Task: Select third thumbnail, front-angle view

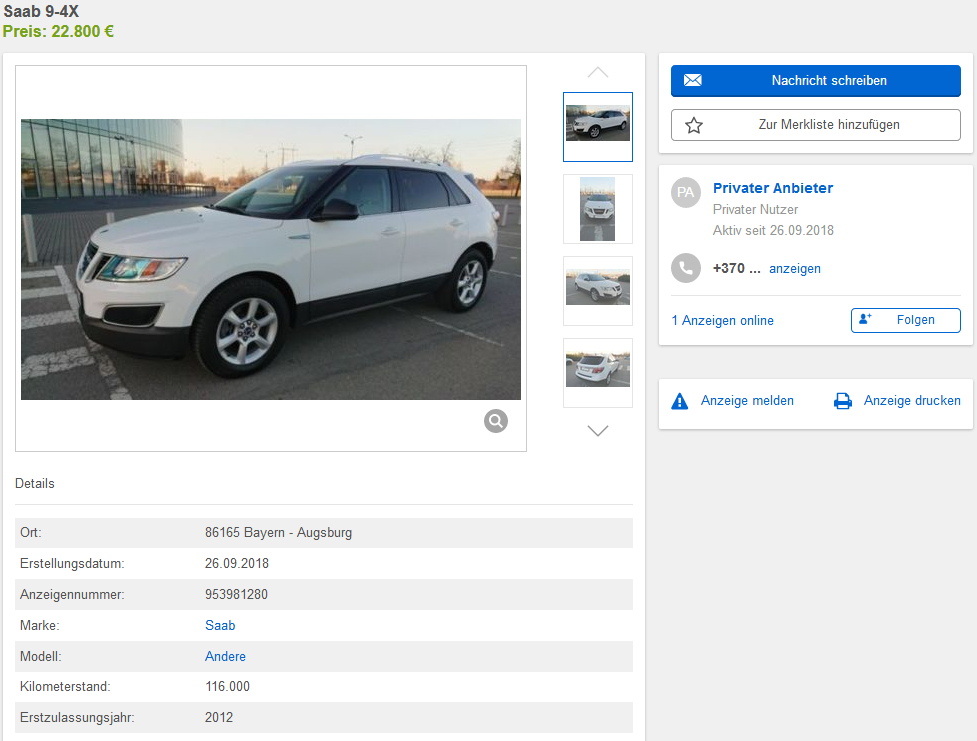Action: coord(598,291)
